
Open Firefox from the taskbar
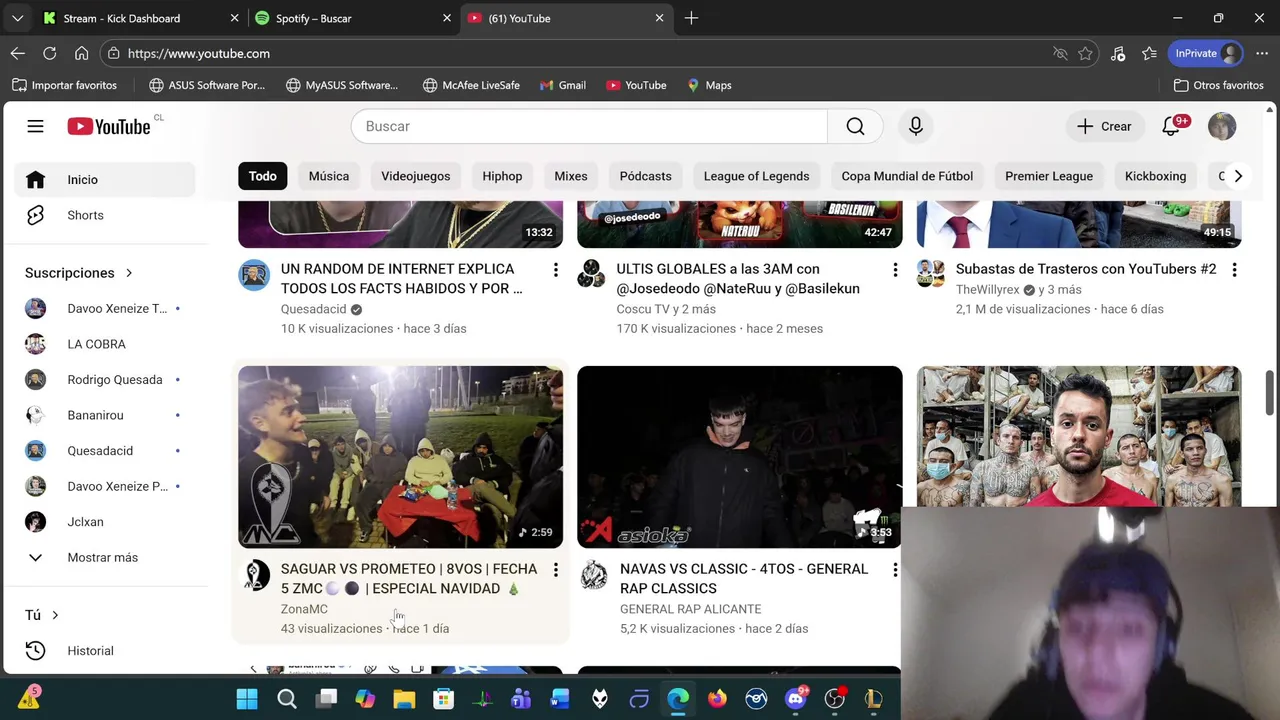coord(717,699)
